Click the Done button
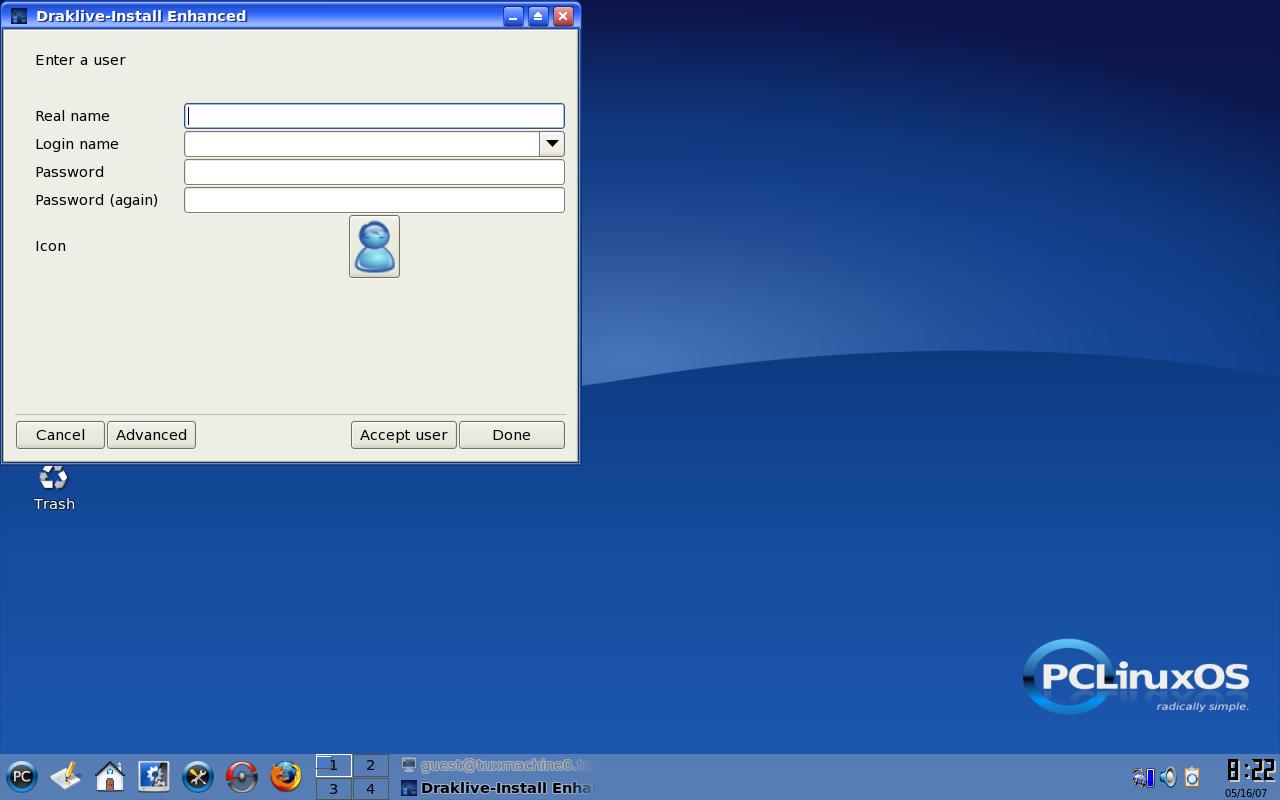 pos(512,435)
